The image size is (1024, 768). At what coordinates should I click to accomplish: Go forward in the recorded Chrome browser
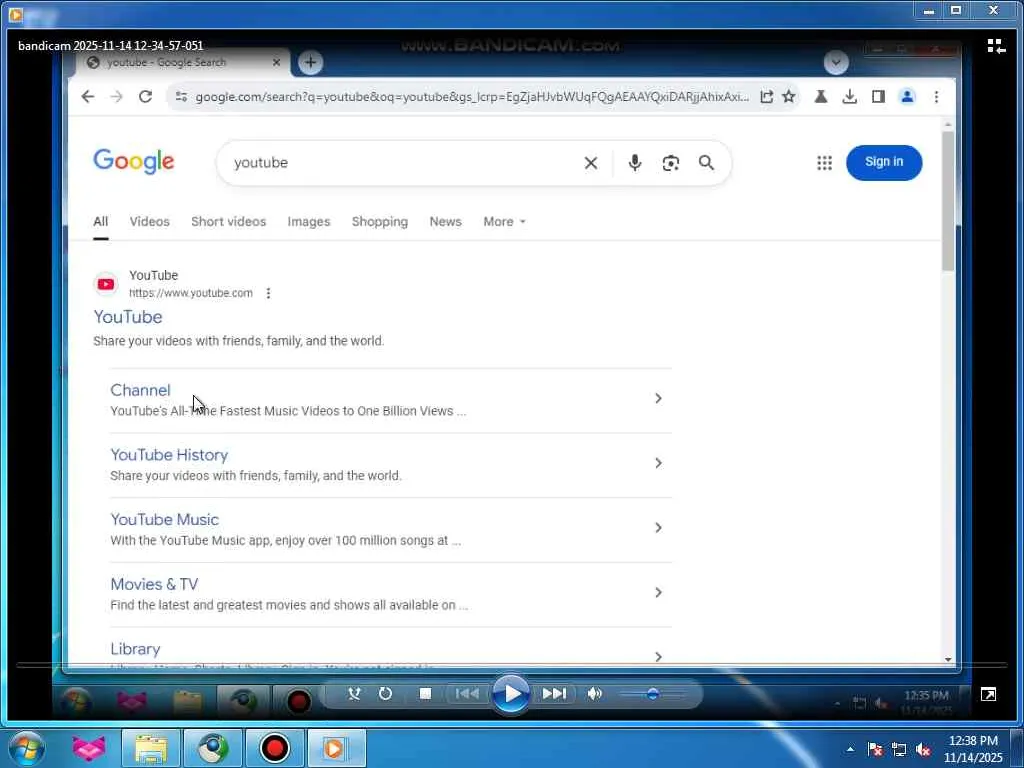pyautogui.click(x=116, y=97)
